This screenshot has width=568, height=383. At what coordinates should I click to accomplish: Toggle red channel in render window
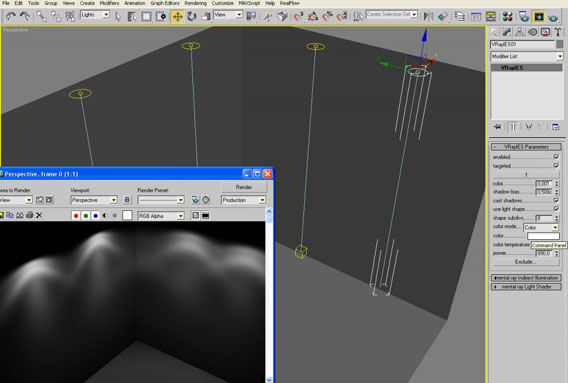(x=76, y=216)
